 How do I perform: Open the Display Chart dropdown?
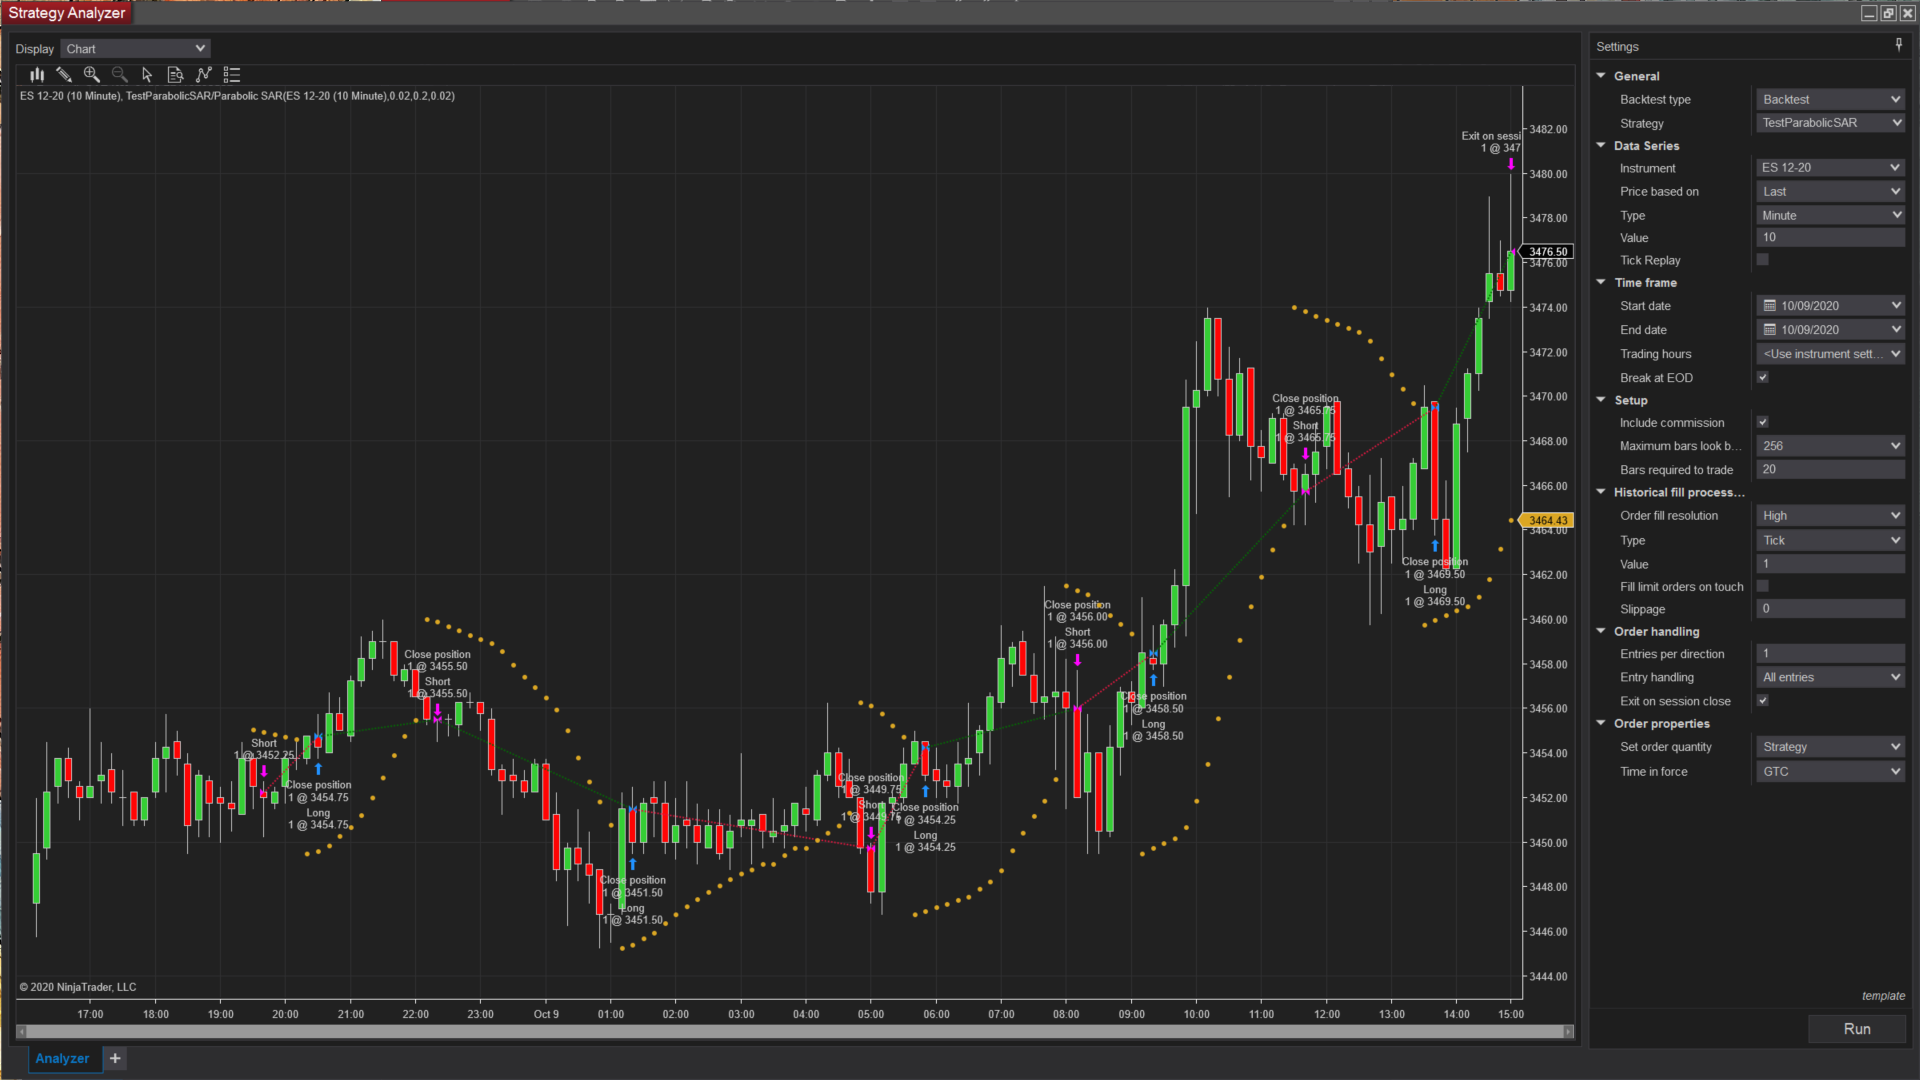(135, 49)
